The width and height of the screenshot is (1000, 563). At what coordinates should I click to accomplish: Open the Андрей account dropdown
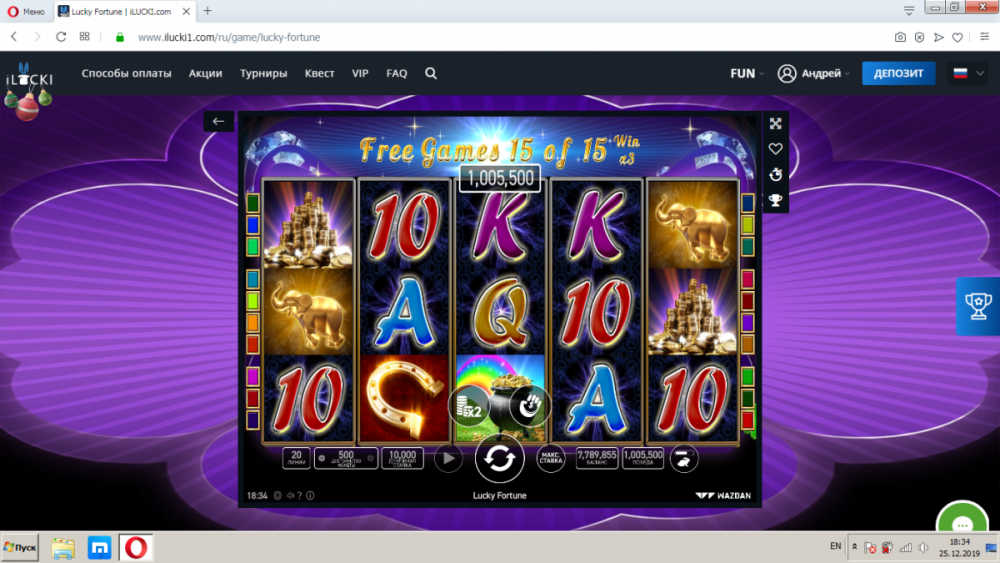814,73
